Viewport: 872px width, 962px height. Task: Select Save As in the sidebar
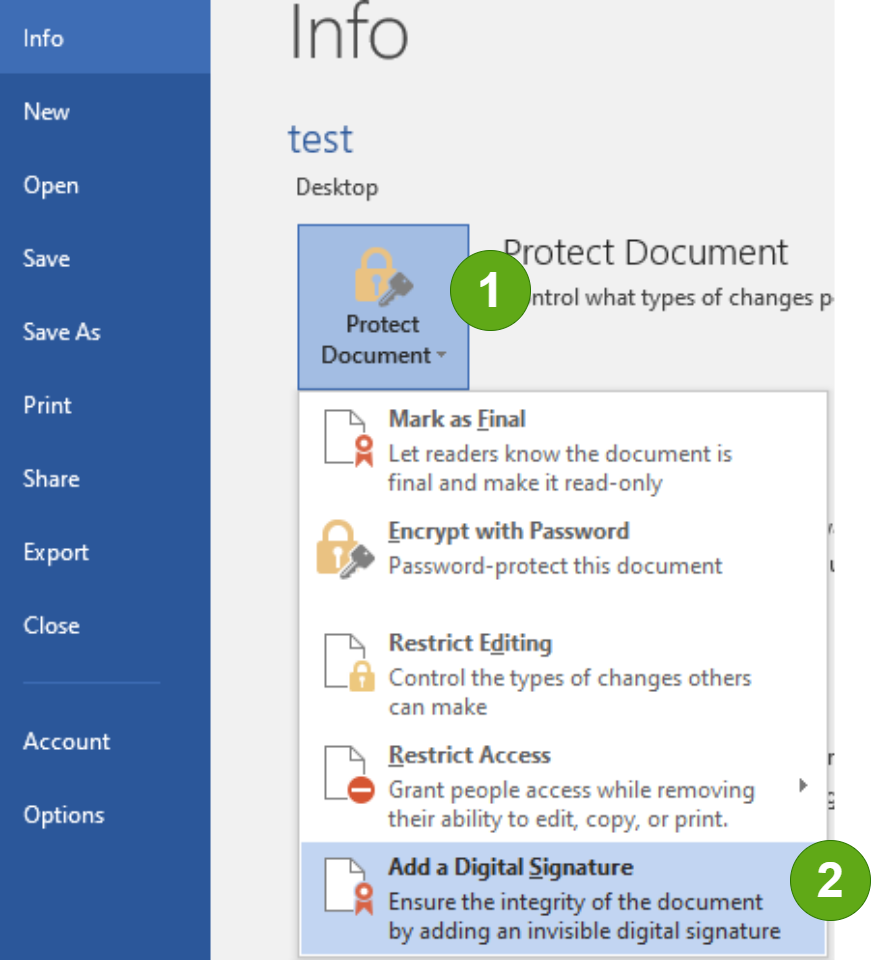point(61,332)
